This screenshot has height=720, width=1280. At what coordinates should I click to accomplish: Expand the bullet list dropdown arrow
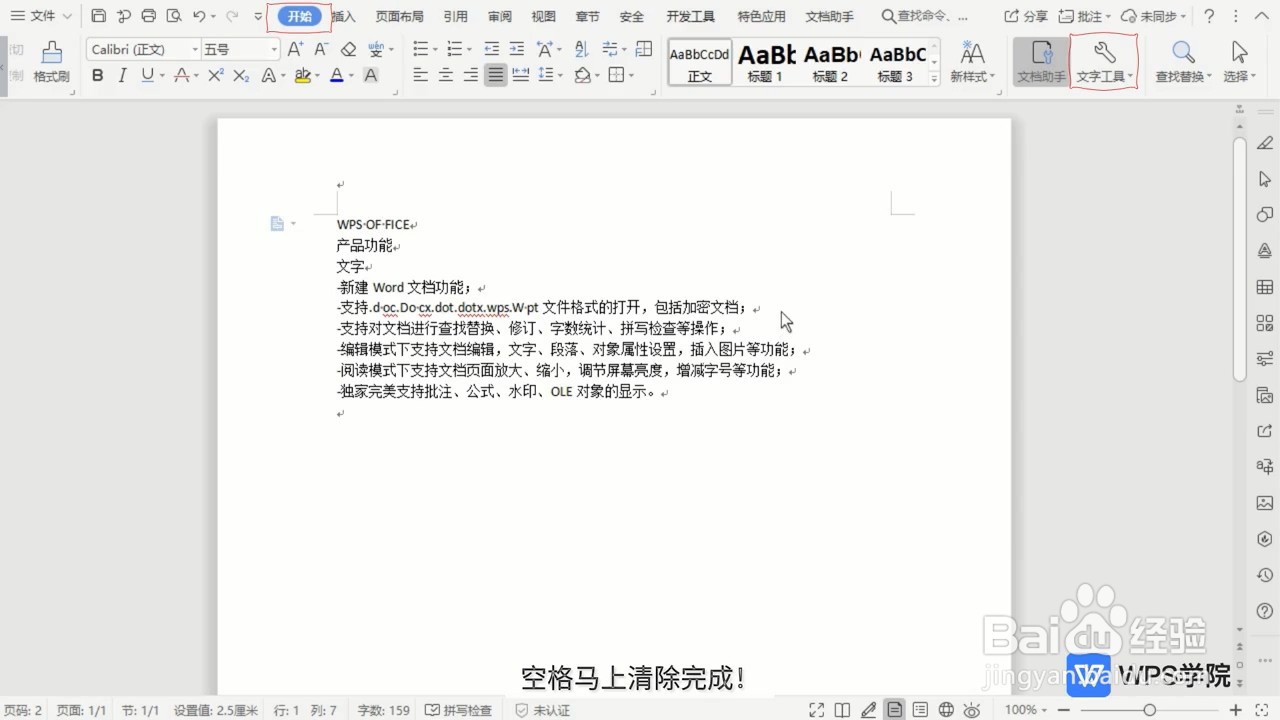coord(435,49)
